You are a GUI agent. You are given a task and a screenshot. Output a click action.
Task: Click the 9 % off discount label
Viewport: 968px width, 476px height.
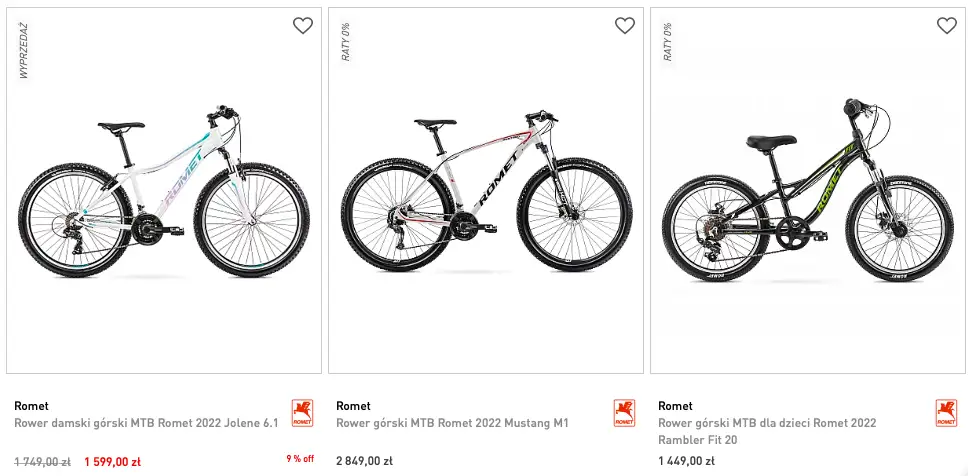point(300,459)
